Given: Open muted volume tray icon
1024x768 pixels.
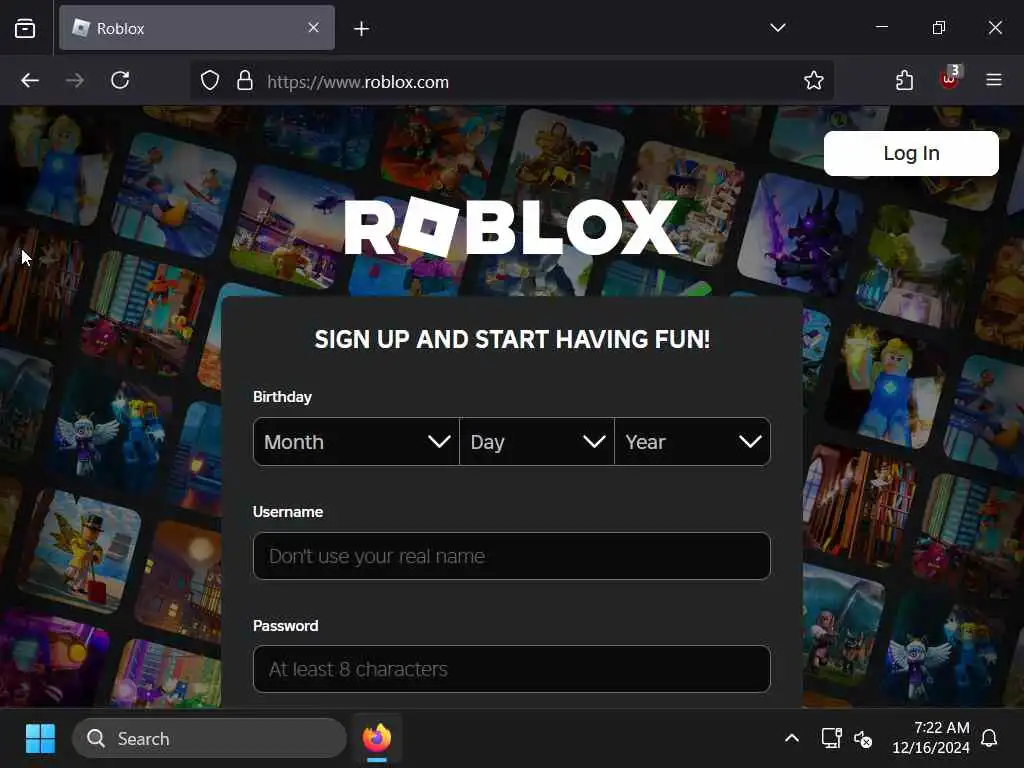Looking at the screenshot, I should (863, 739).
